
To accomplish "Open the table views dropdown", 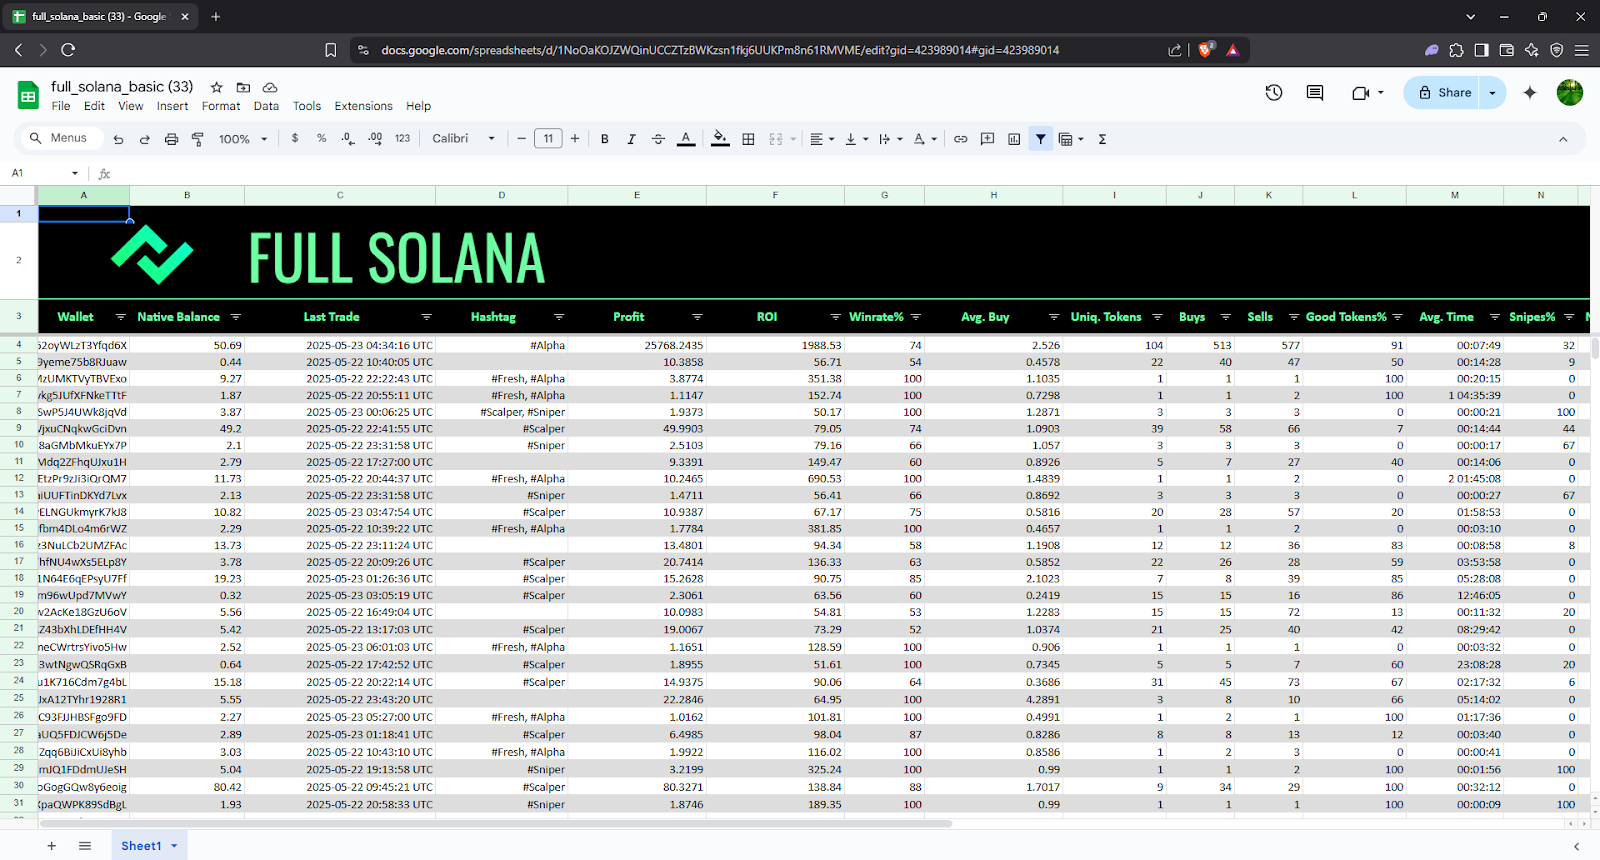I will click(x=1071, y=139).
